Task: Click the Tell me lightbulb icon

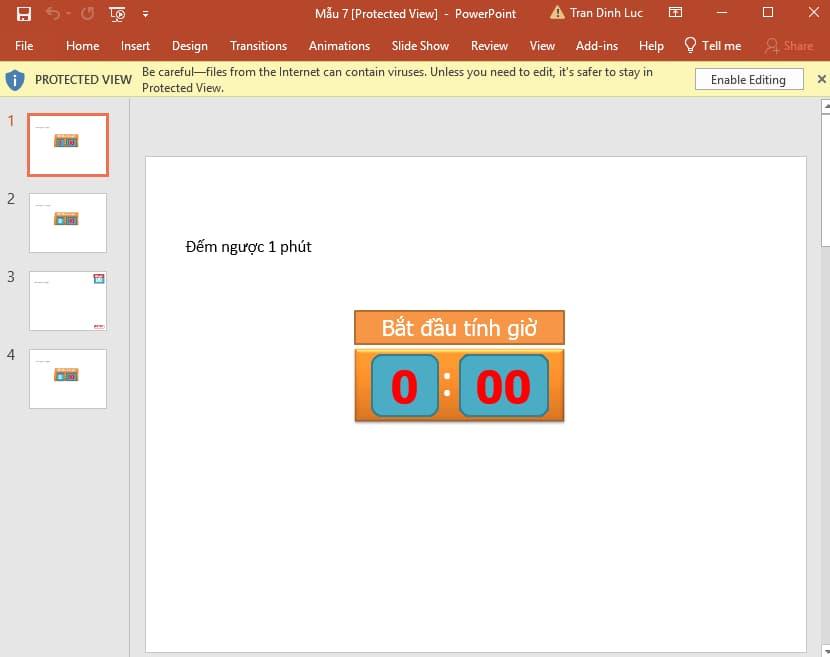Action: click(689, 45)
